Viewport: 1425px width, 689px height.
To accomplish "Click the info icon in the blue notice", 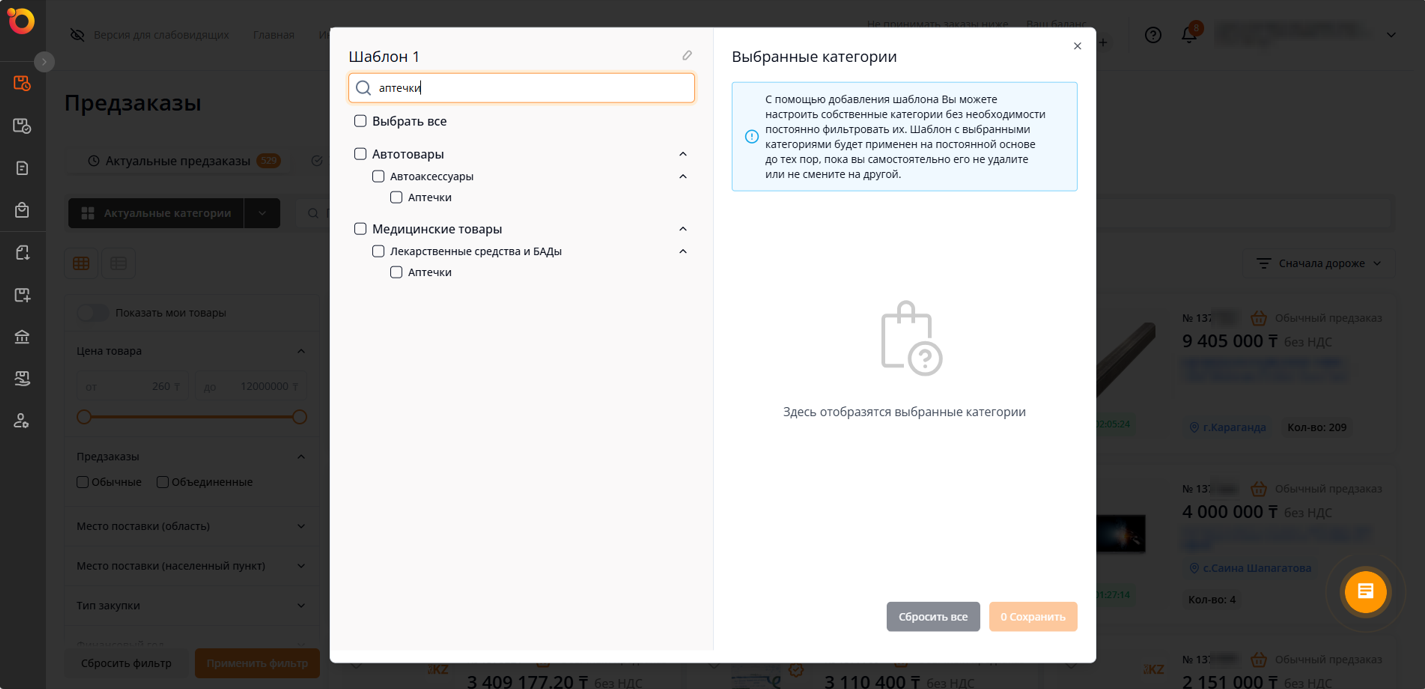I will (x=752, y=137).
